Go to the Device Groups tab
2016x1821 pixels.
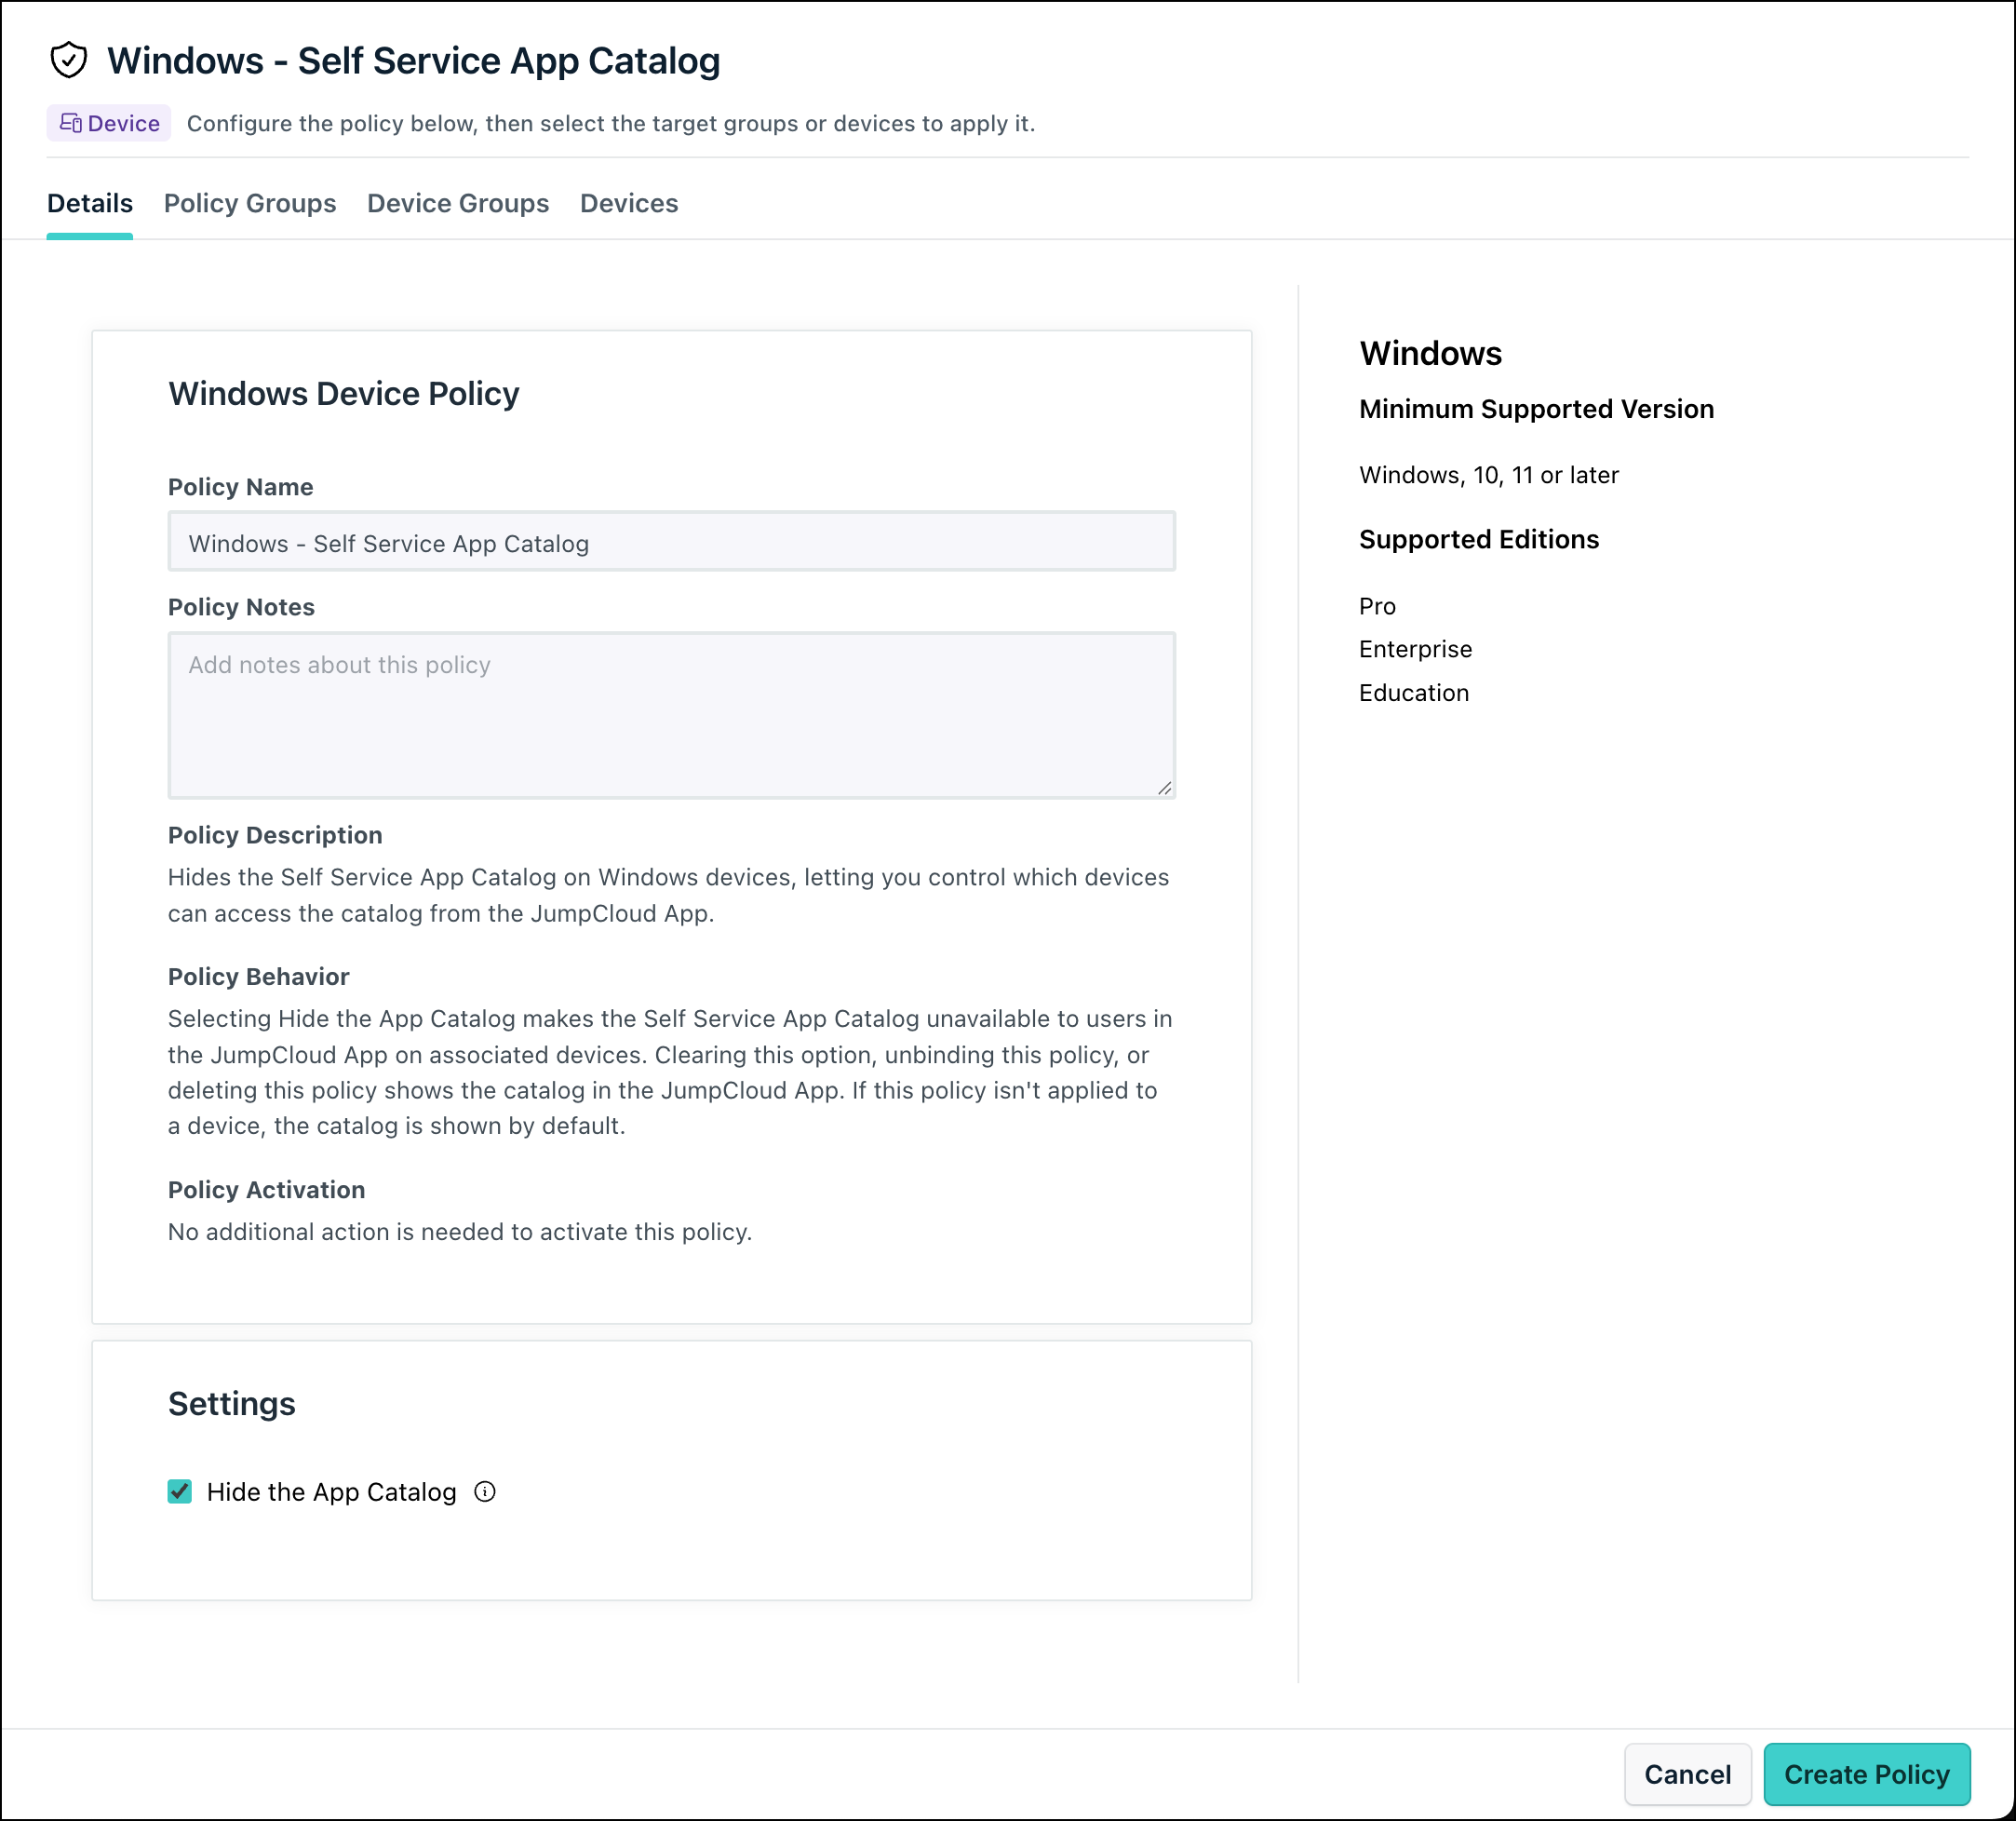click(x=458, y=203)
